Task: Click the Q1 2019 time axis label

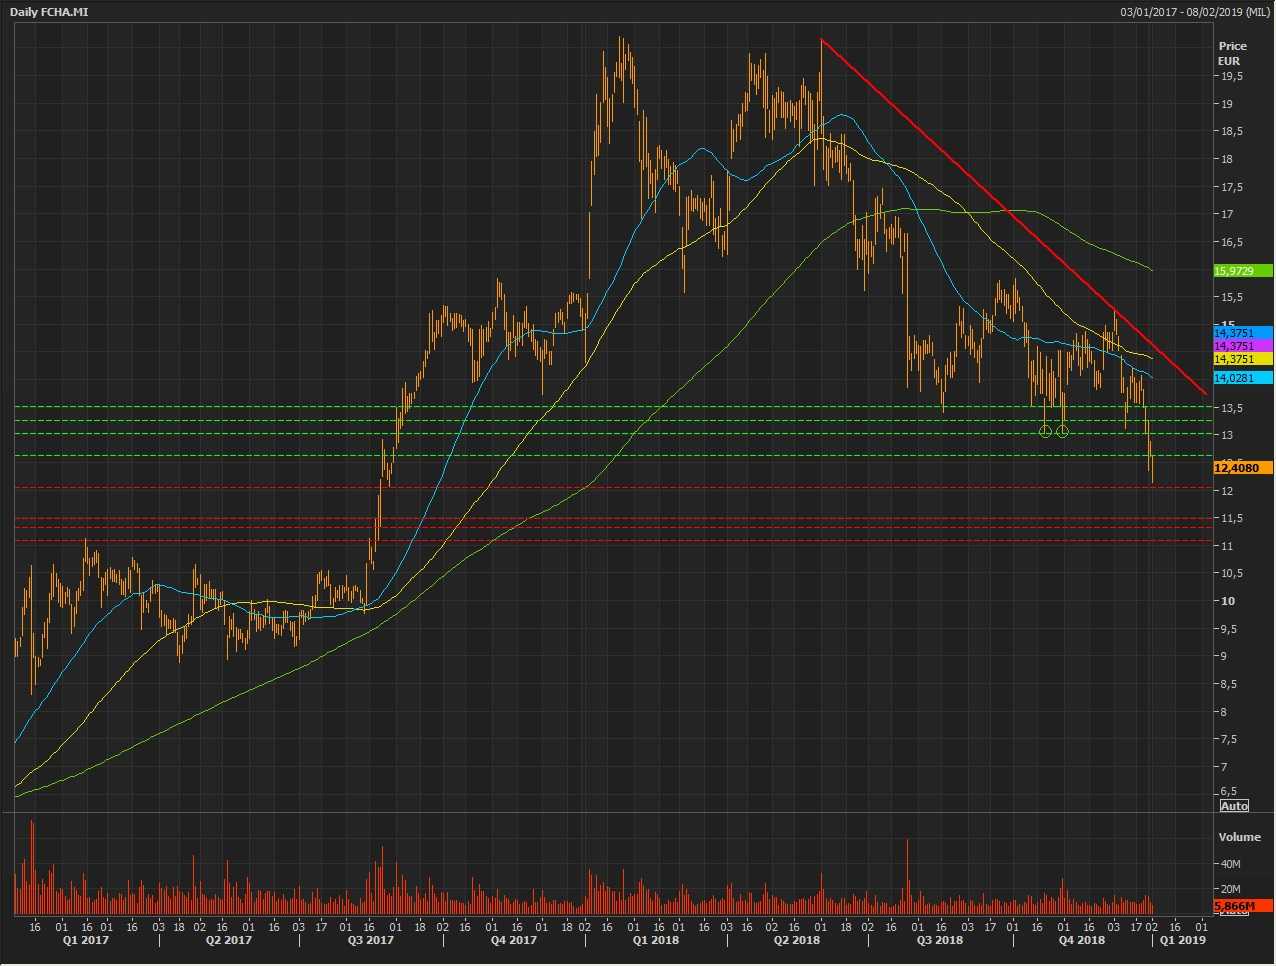Action: [1182, 941]
